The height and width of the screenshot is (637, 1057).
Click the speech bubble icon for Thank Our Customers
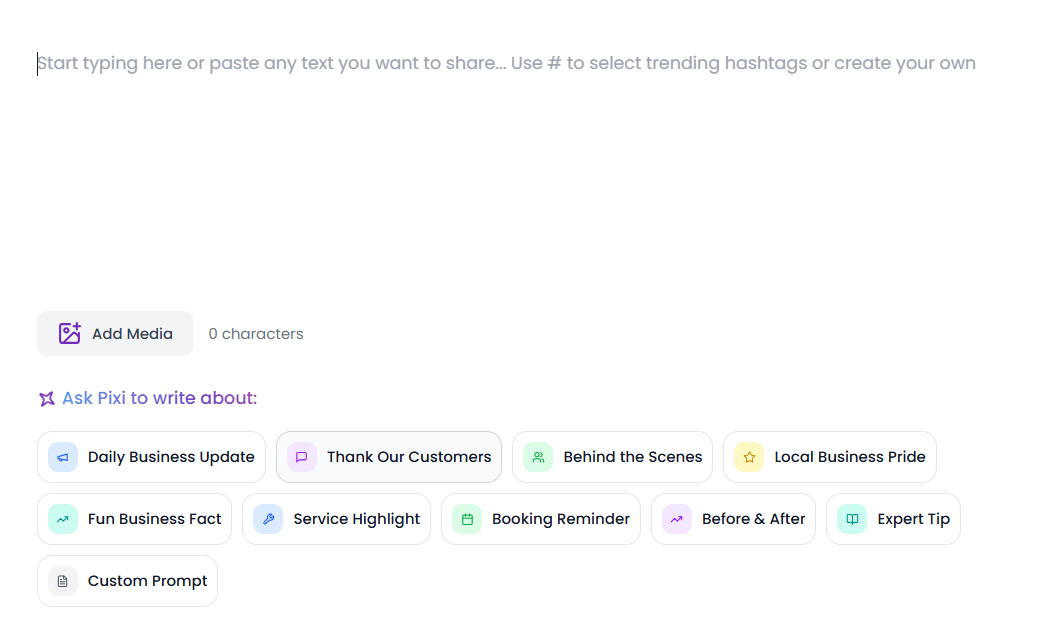pos(302,457)
